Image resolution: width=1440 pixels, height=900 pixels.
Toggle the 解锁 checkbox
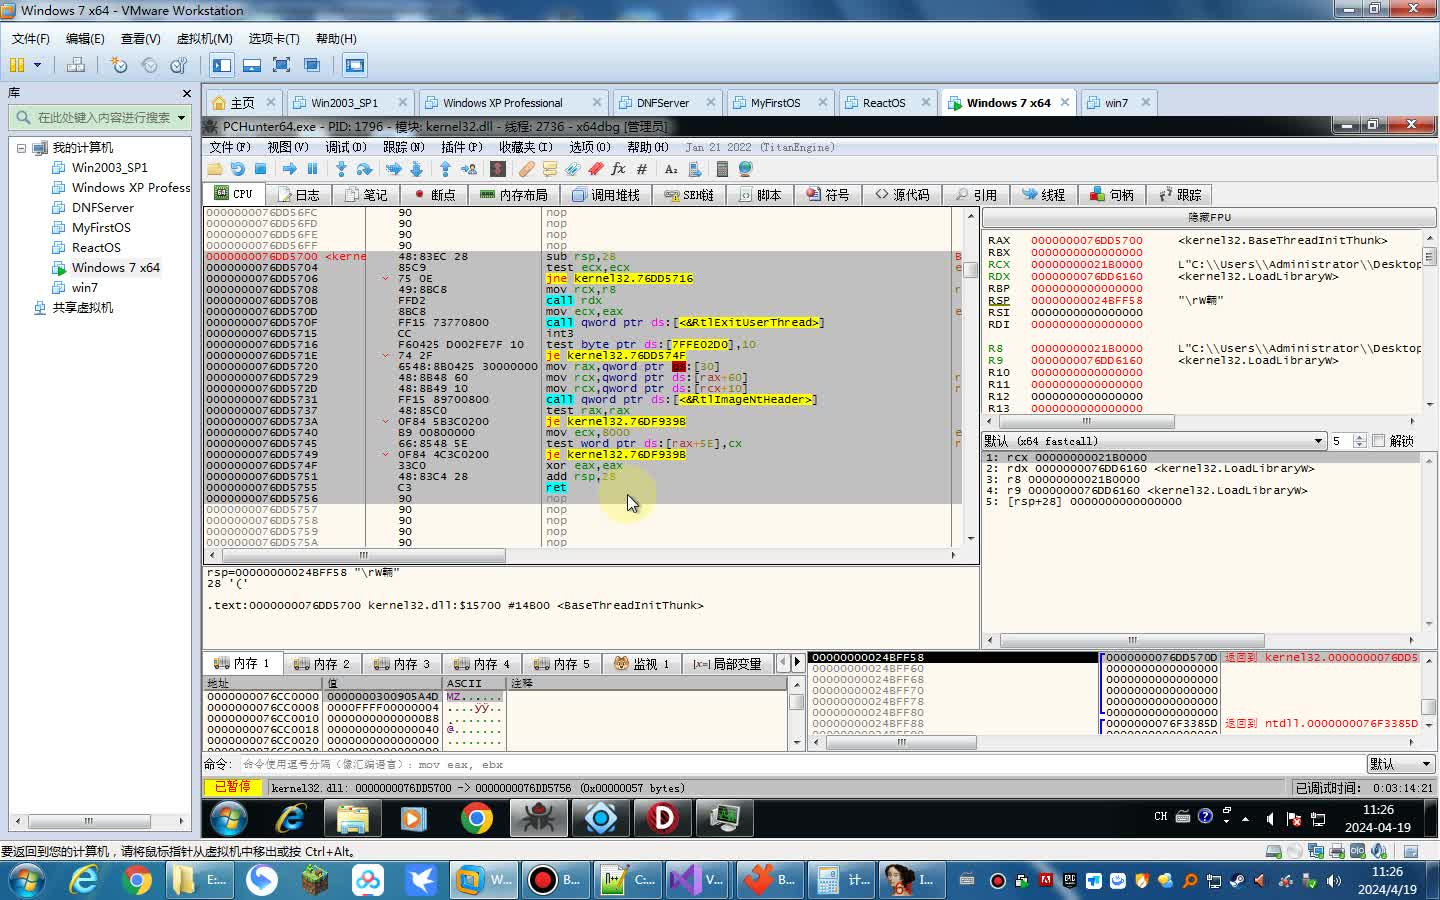click(1379, 441)
